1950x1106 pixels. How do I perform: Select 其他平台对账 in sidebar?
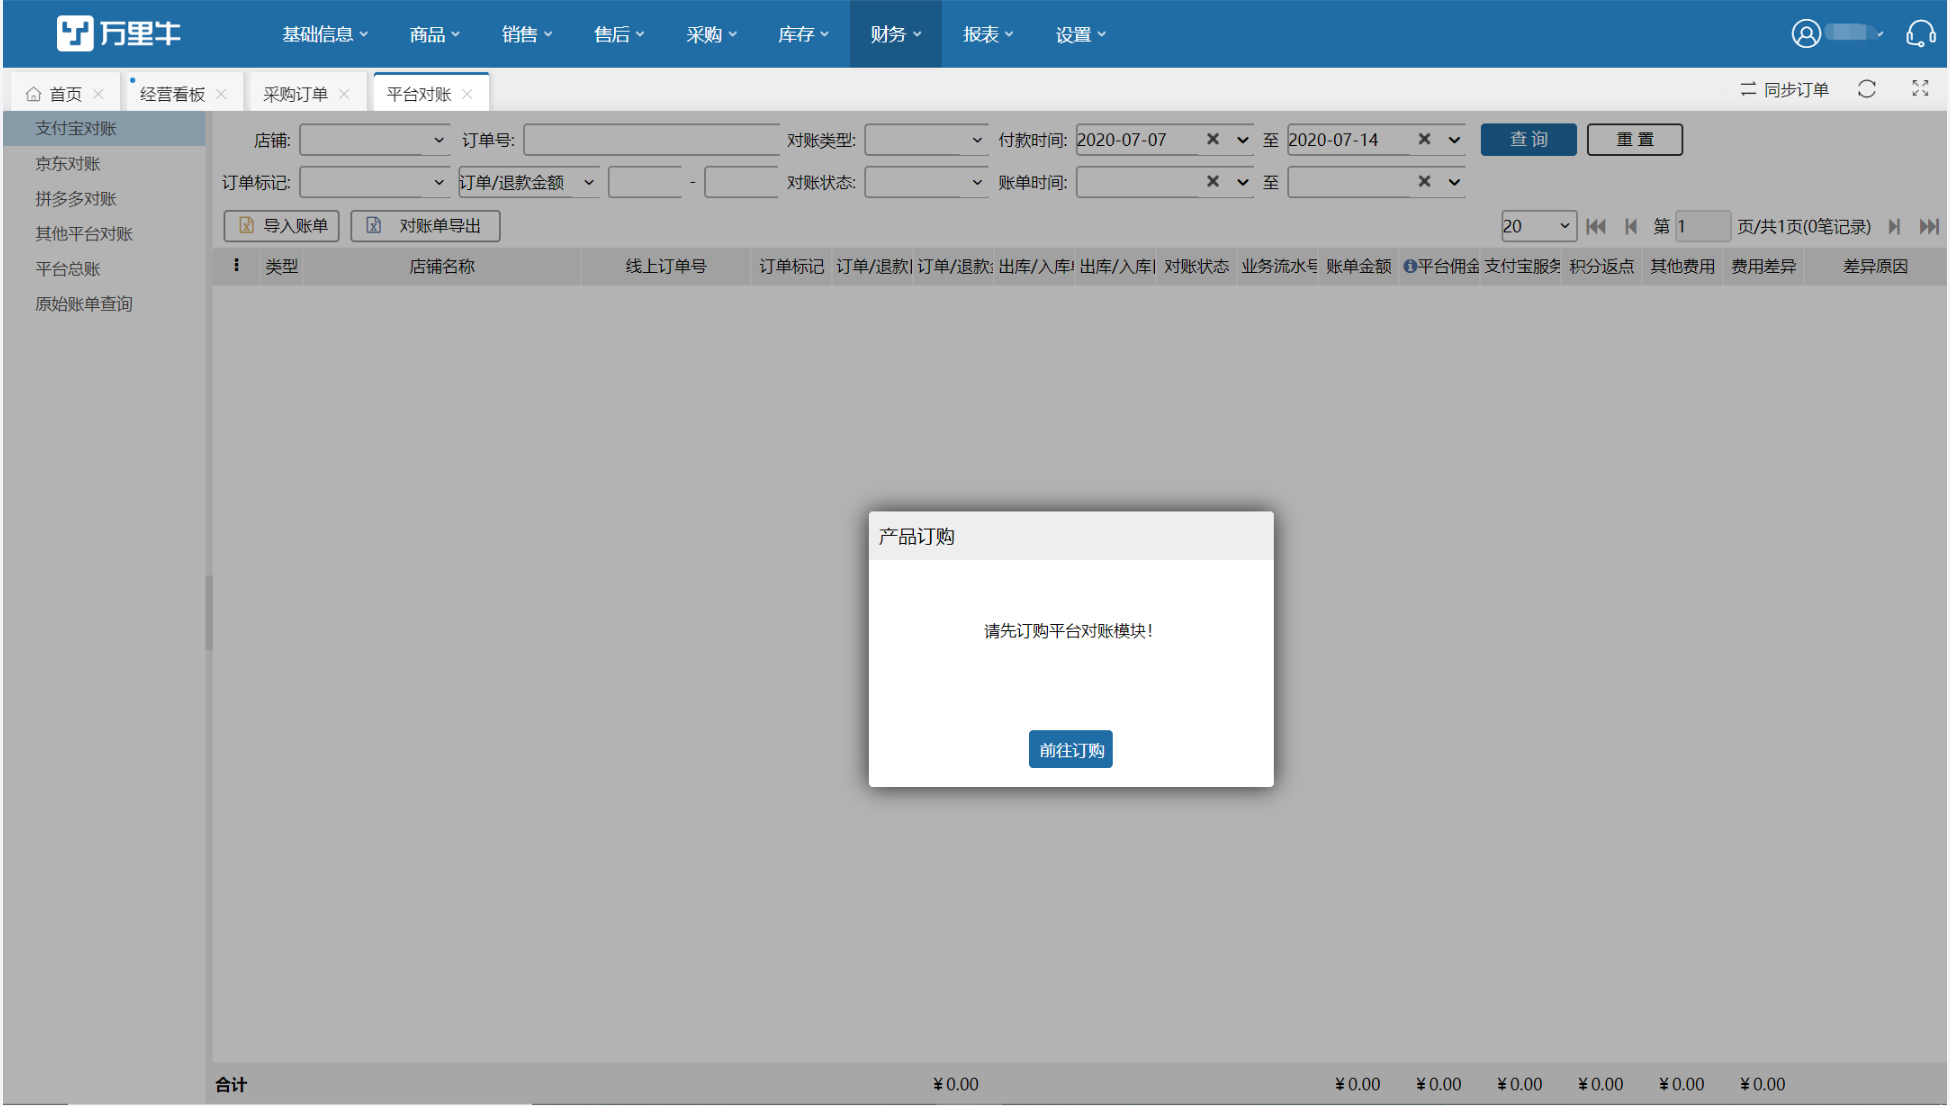tap(105, 233)
